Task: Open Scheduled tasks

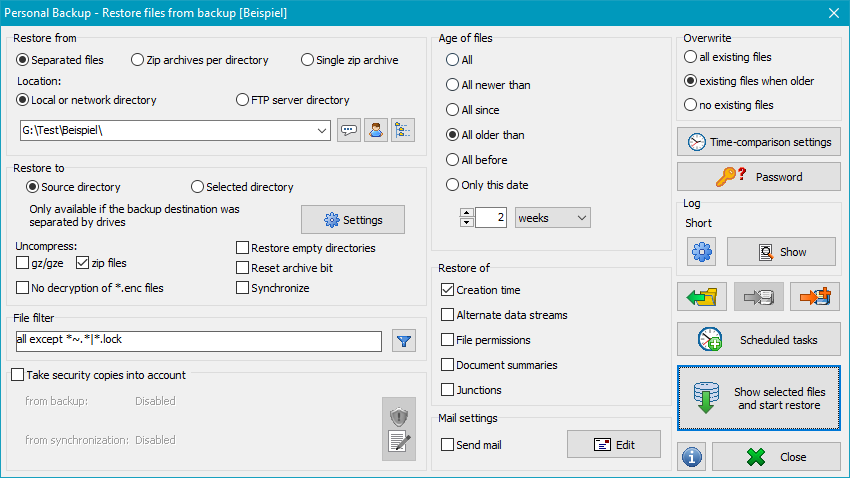Action: click(x=758, y=340)
